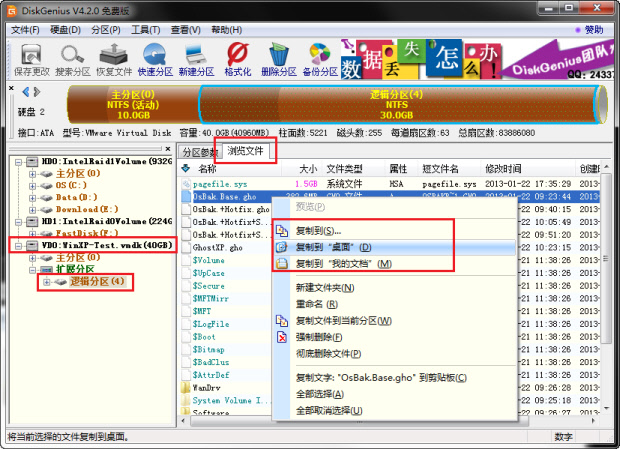Open the 硬盘(D) menu

point(65,30)
